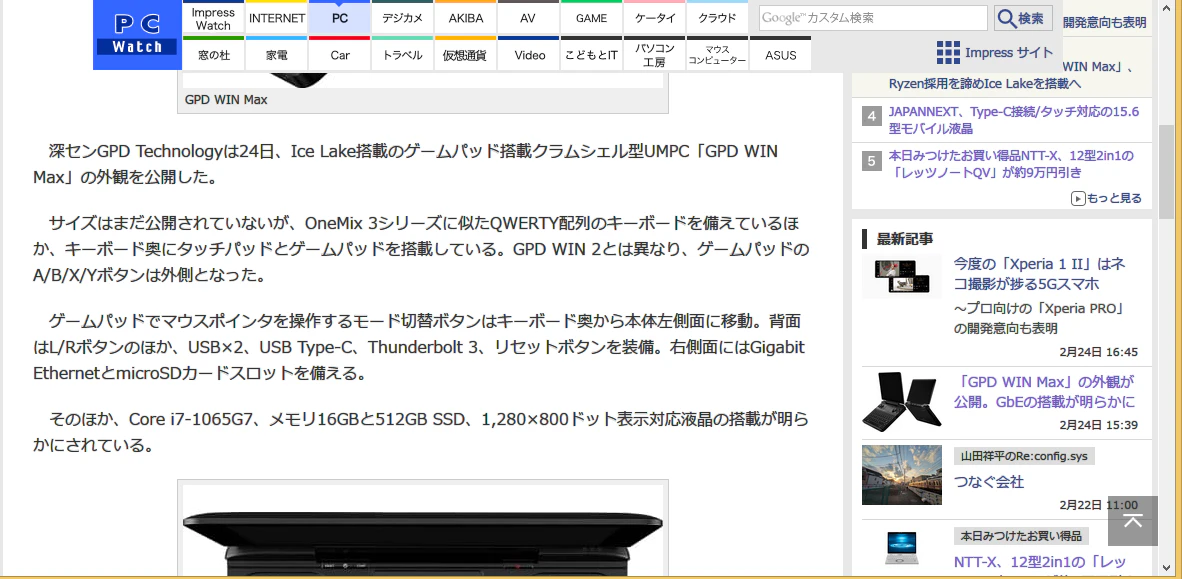Open the Xperia 1 II article thumbnail
1182x579 pixels.
point(902,276)
